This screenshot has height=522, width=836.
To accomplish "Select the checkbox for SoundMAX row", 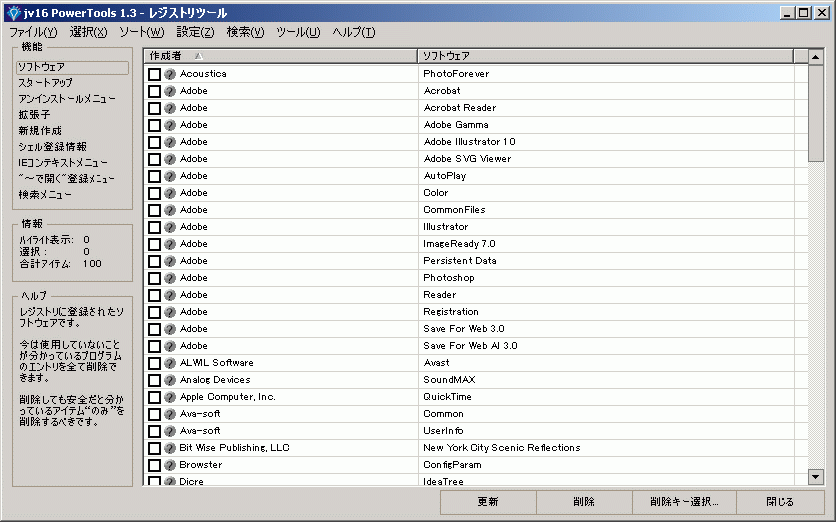I will (155, 380).
